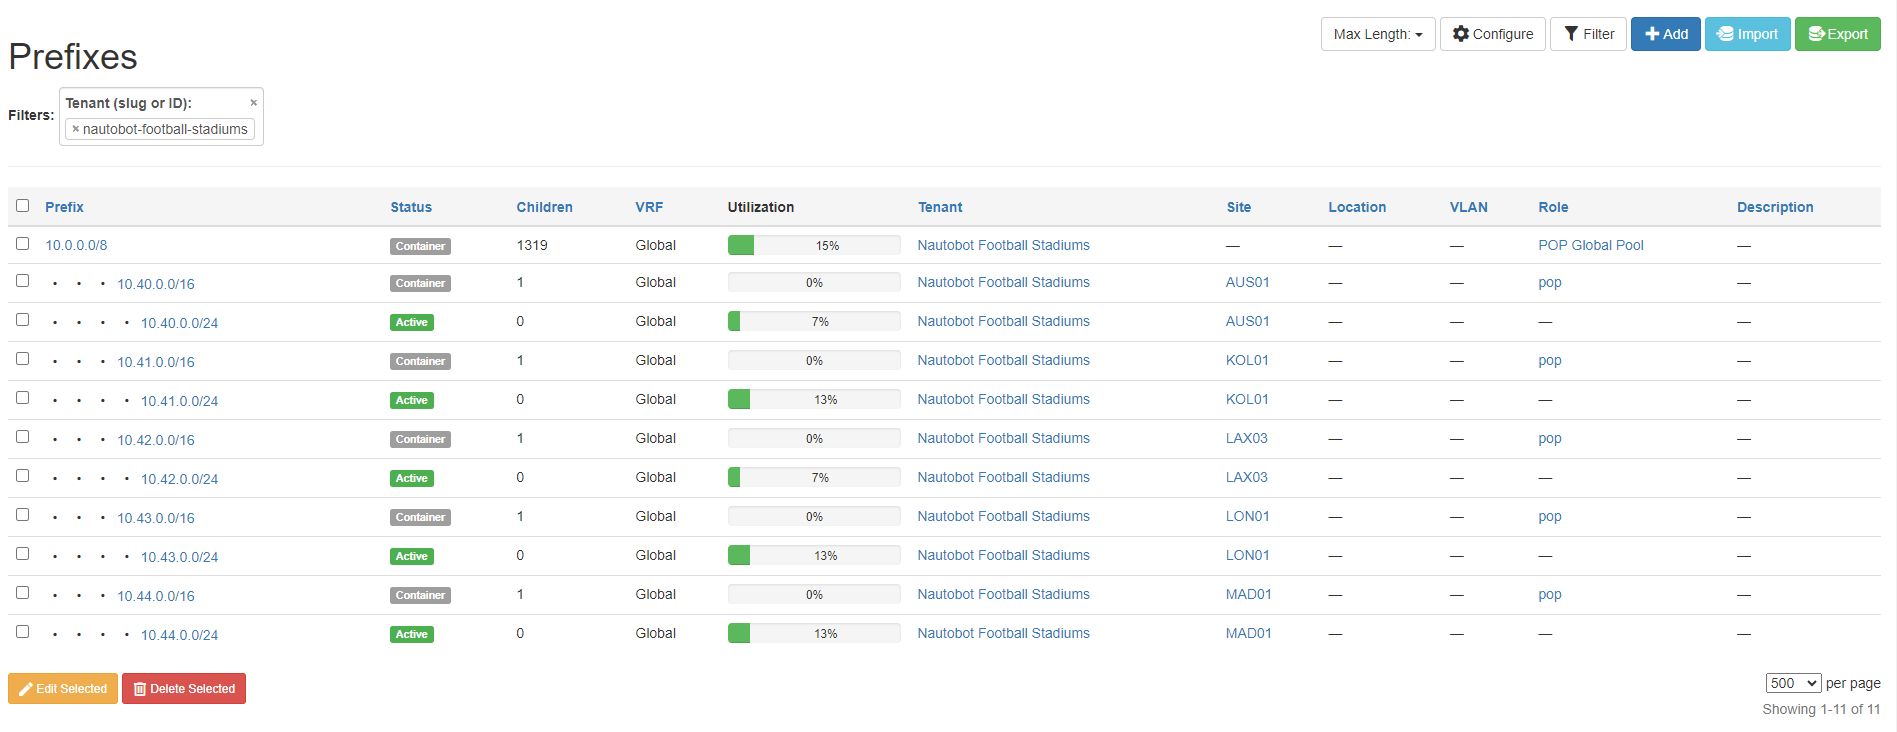Open the MAD01 site for 10.44.0.0/24
The width and height of the screenshot is (1897, 732).
1248,633
